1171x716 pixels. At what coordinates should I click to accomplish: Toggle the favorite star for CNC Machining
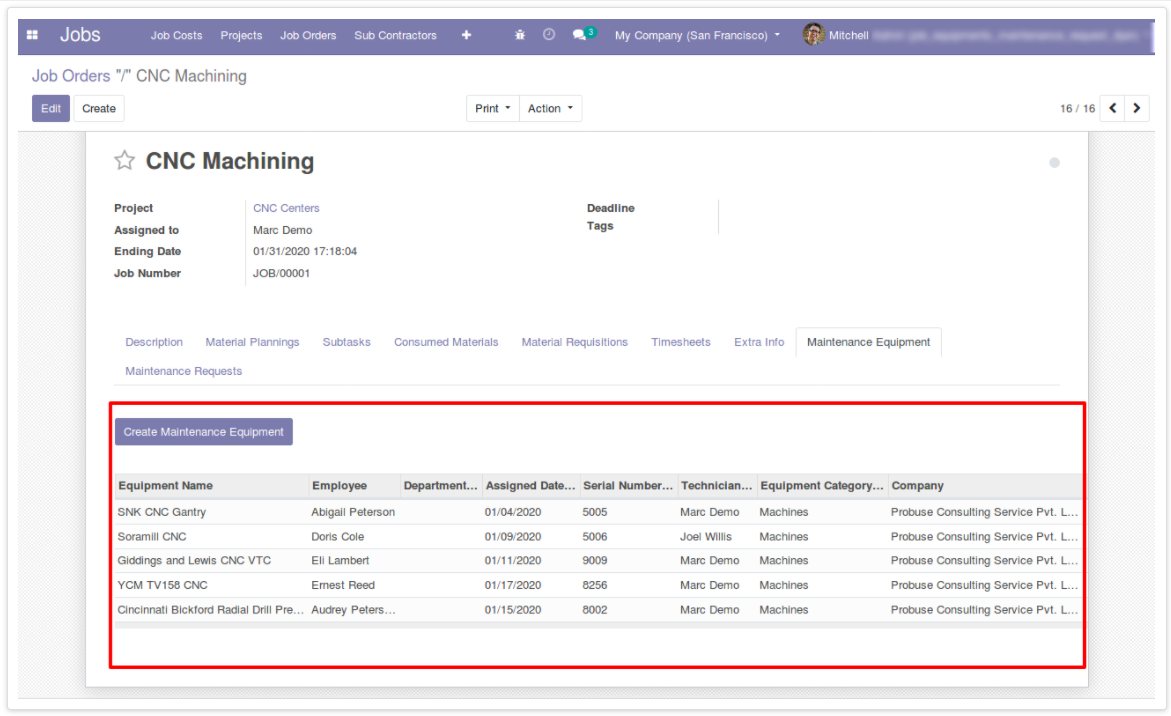click(x=124, y=161)
